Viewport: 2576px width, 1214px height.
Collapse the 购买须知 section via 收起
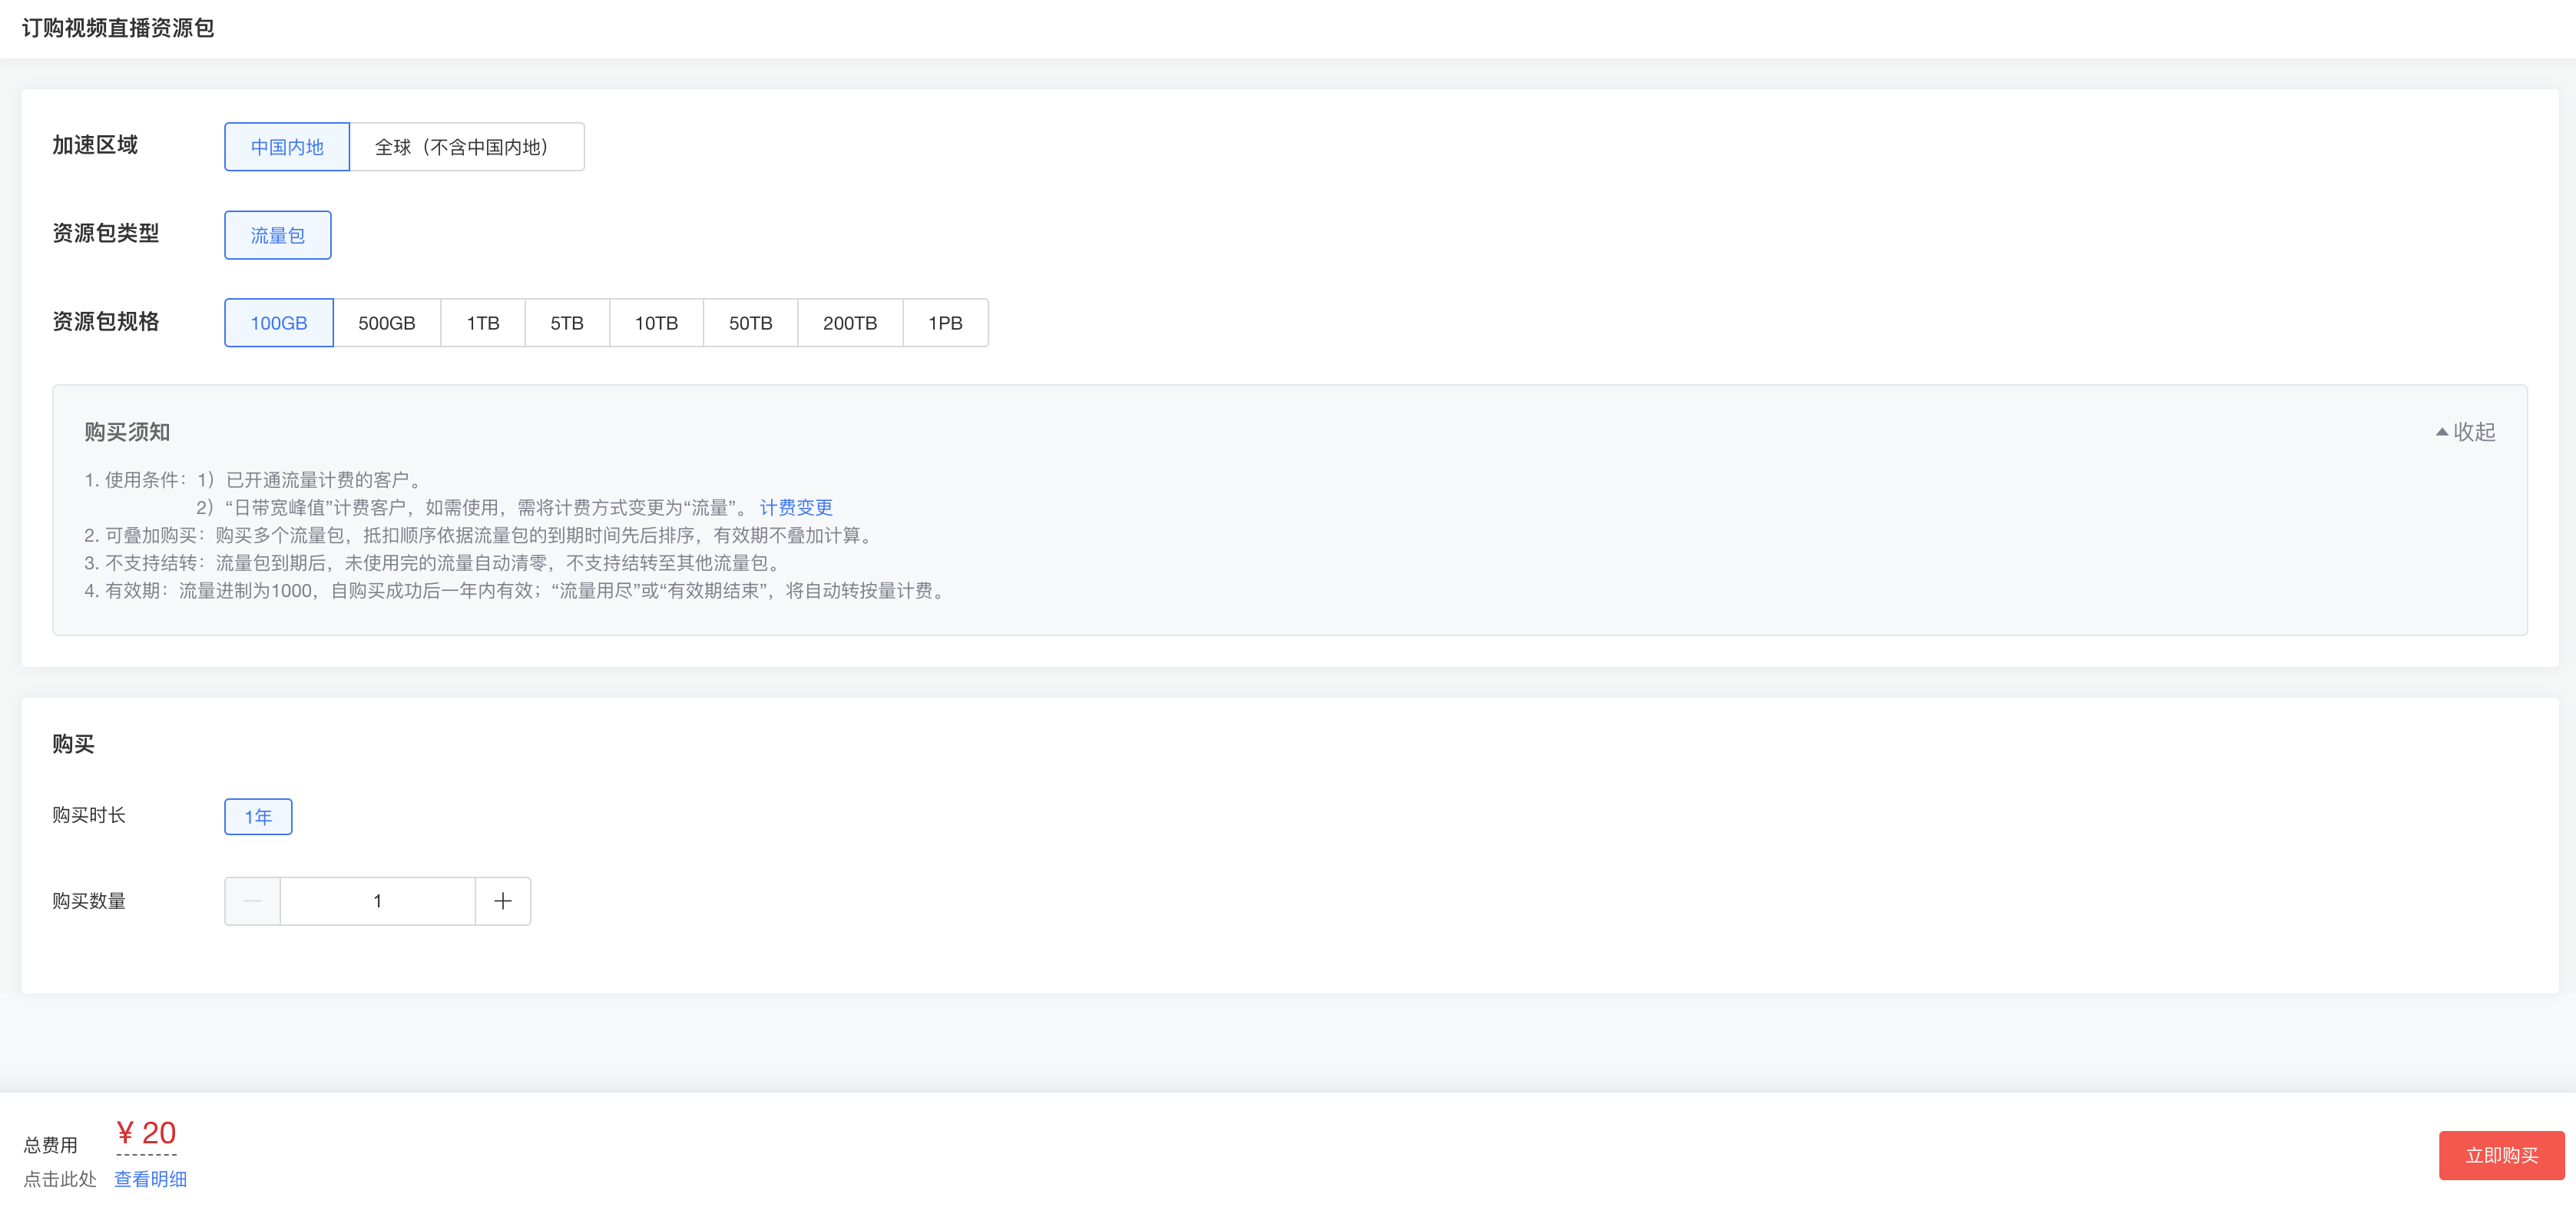[x=2466, y=432]
